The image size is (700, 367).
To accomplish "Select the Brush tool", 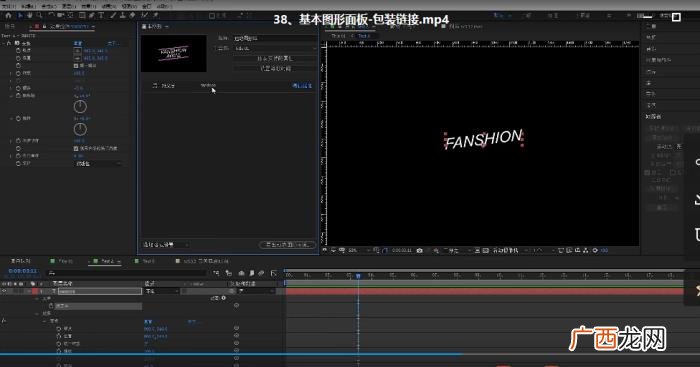I will click(x=113, y=16).
